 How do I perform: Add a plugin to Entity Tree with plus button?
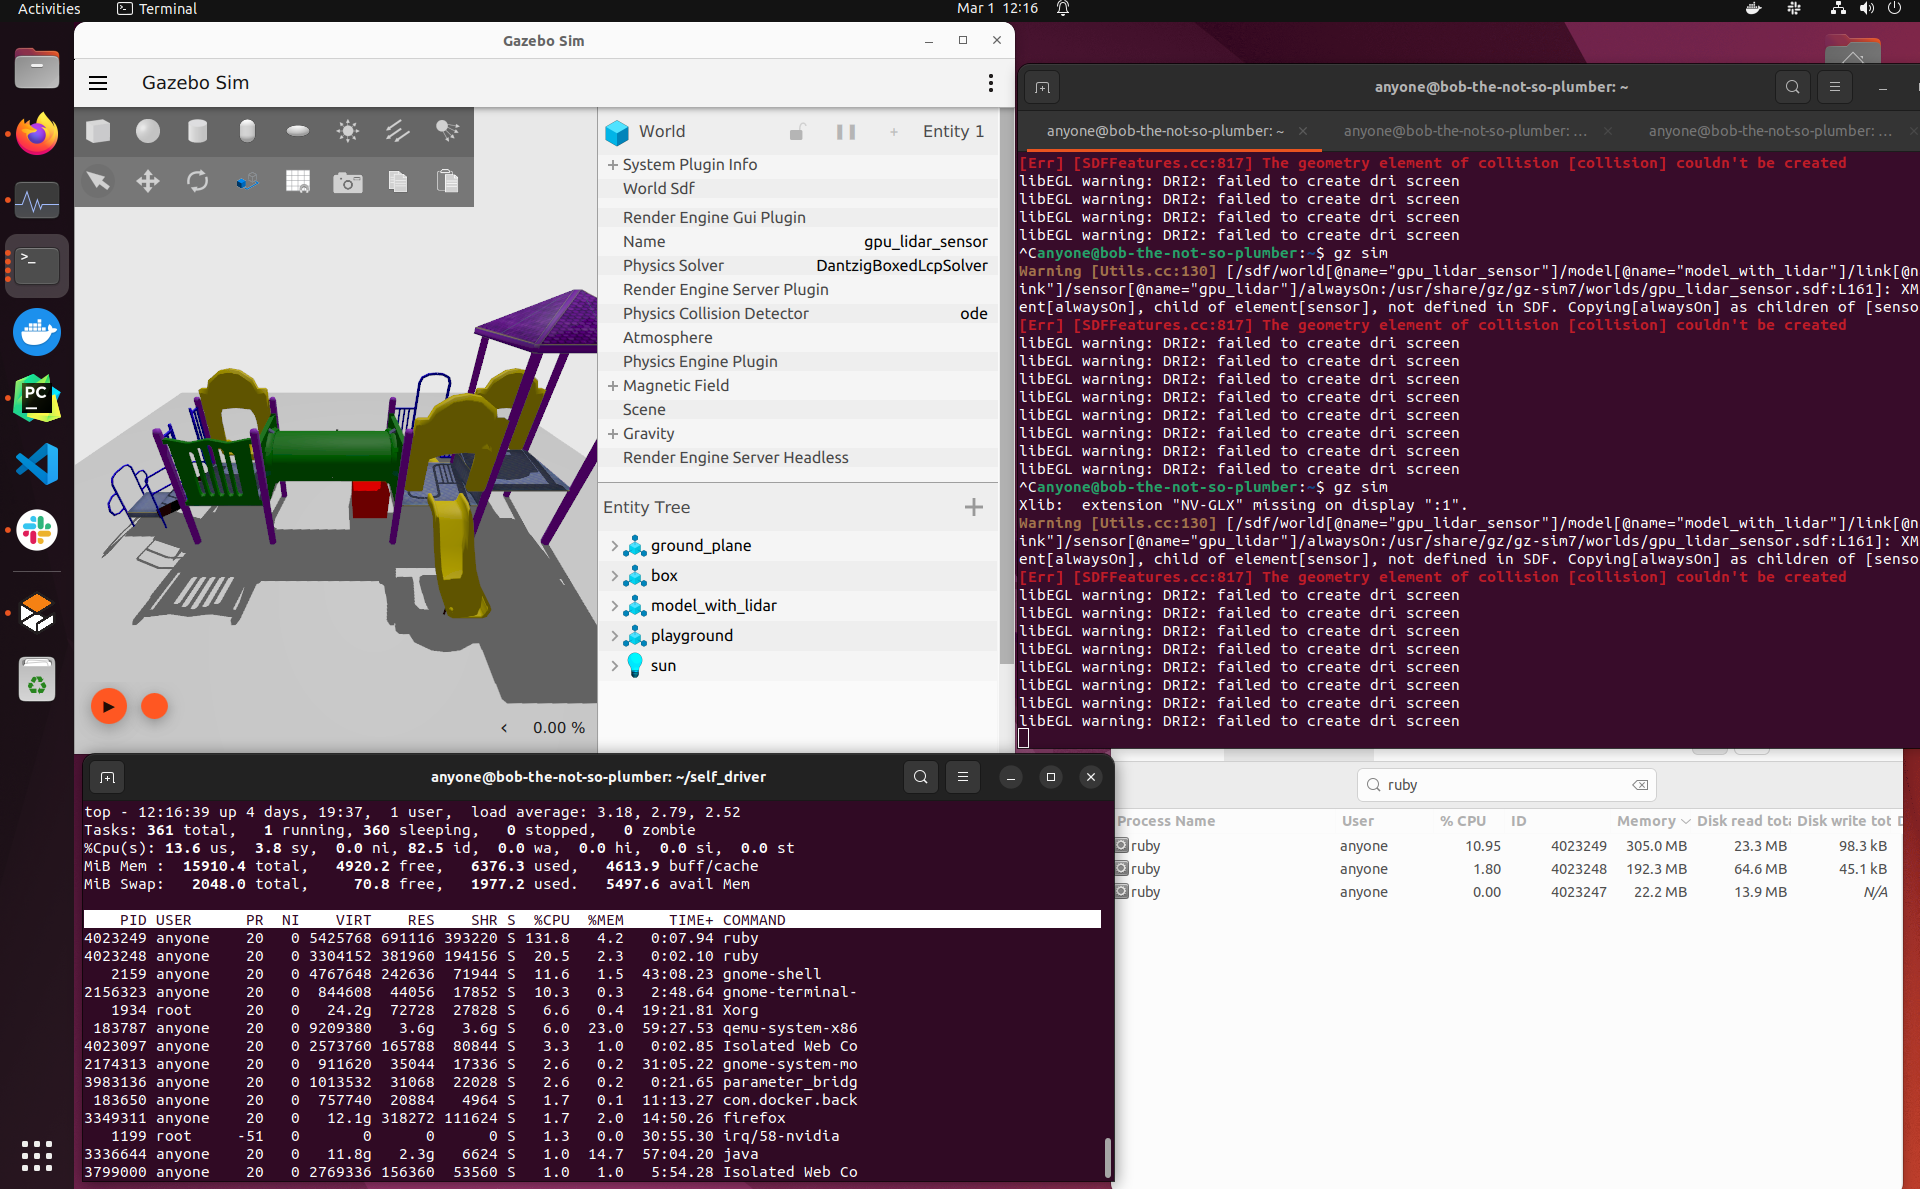[x=973, y=507]
